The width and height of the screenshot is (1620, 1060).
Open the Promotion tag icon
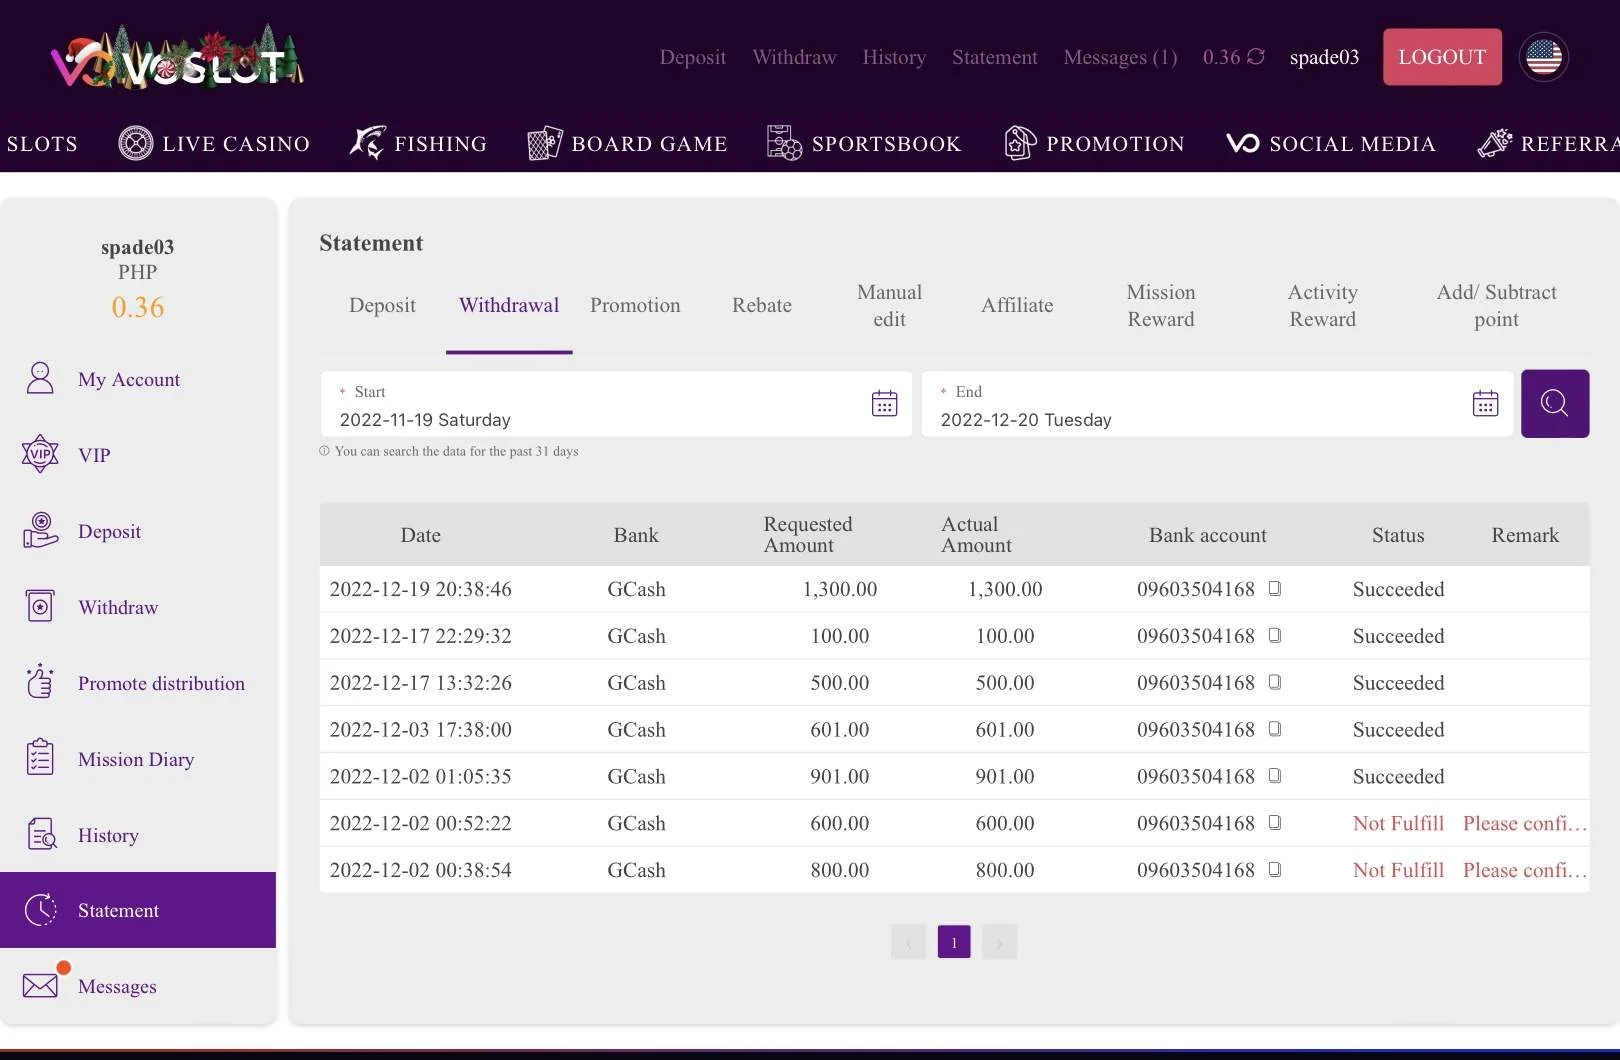point(1019,143)
